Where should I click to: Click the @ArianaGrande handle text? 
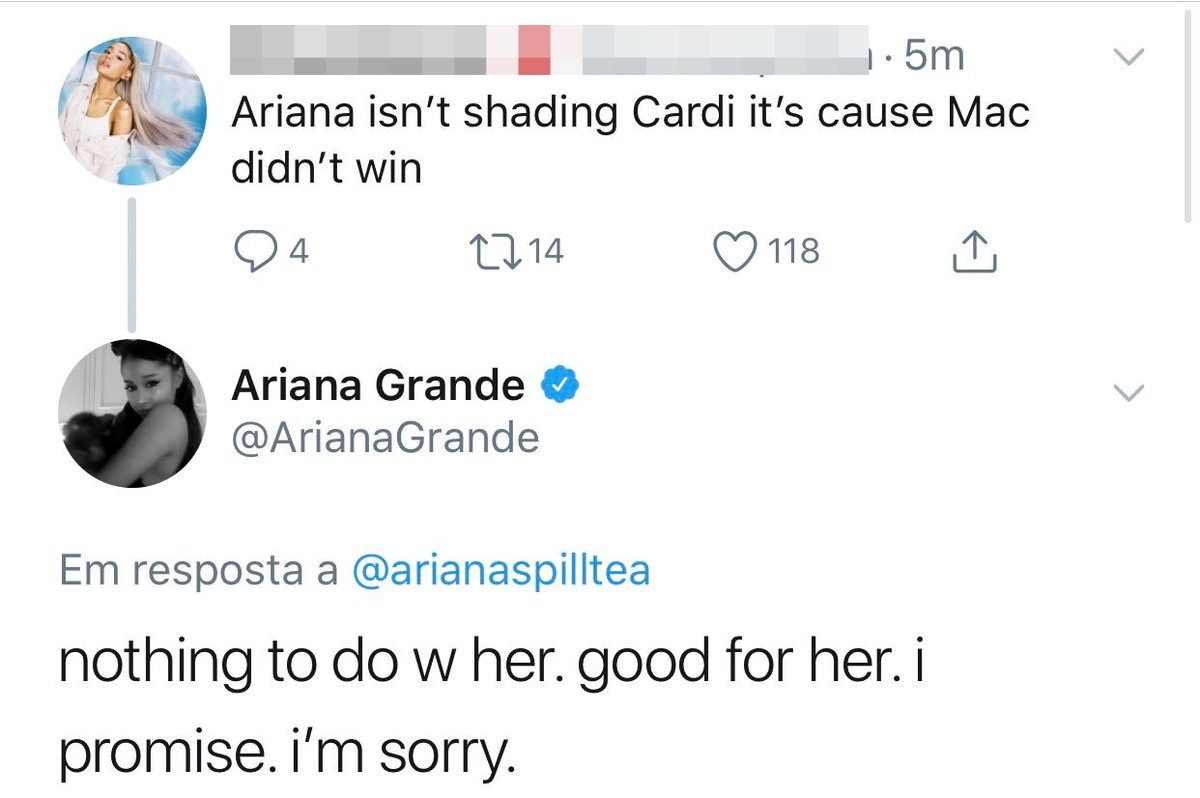pos(385,437)
